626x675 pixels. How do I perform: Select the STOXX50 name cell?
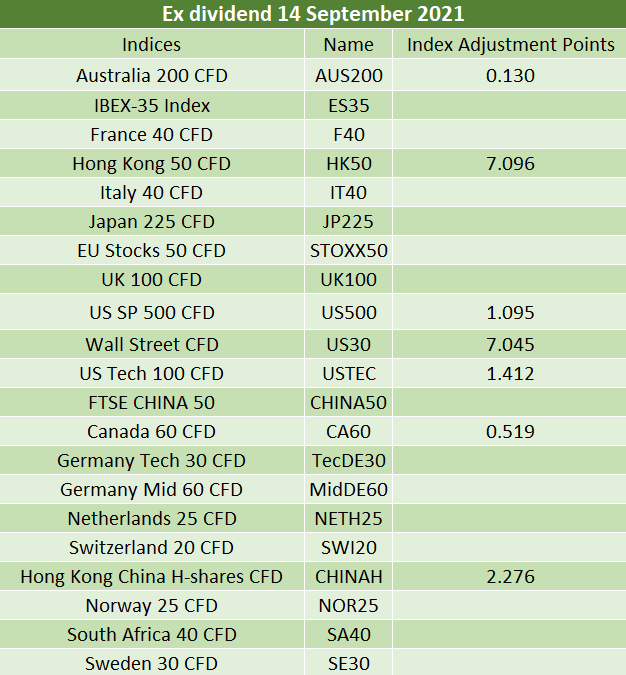(x=348, y=251)
